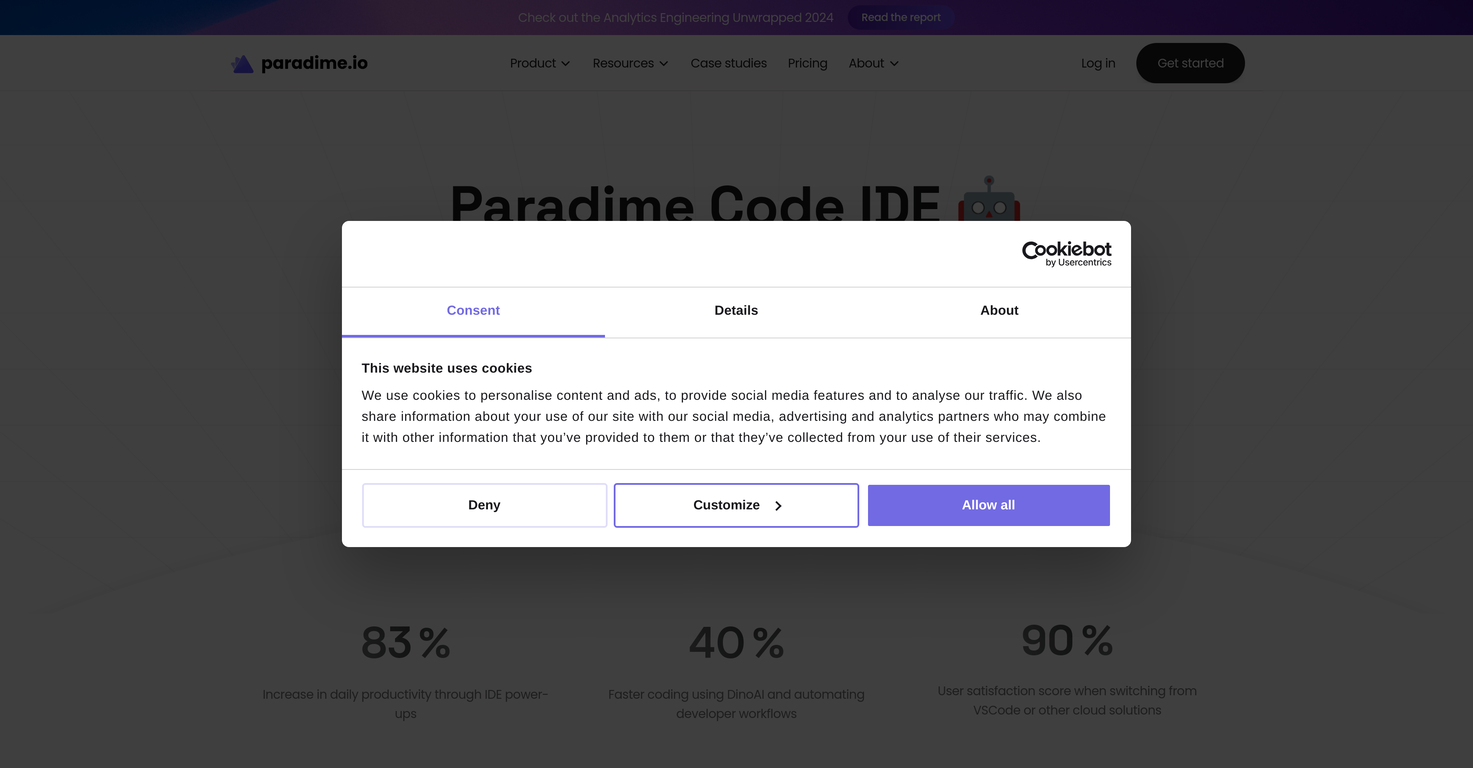Open Customize cookie settings
Screen dimensions: 1473x768
coord(736,505)
